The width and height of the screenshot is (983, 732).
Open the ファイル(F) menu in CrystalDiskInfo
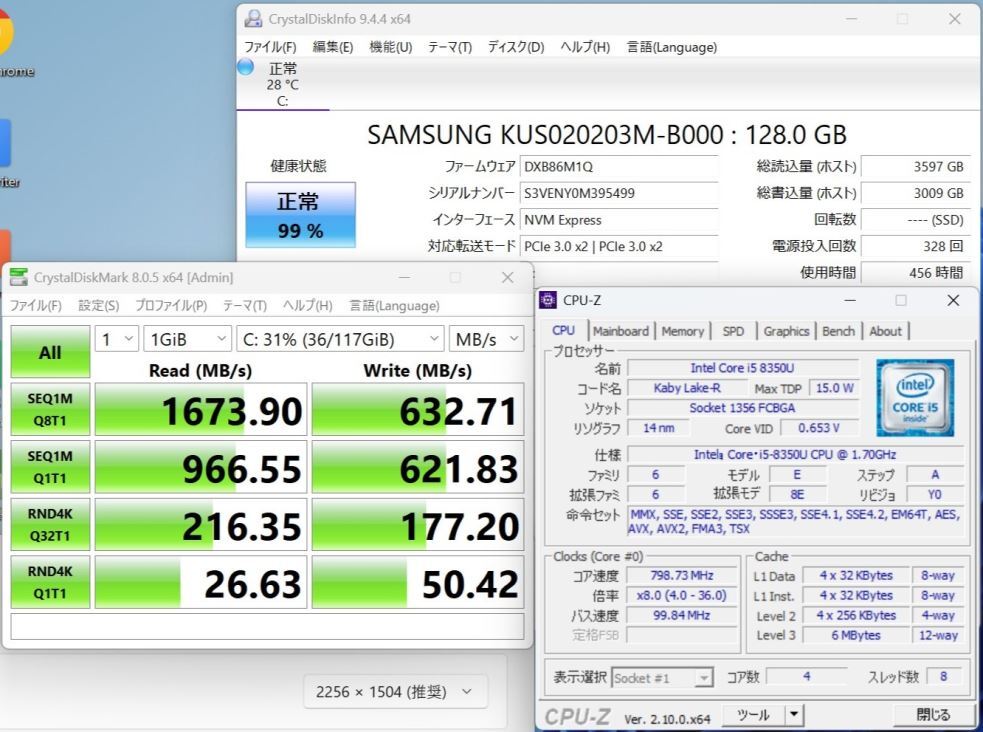coord(270,47)
